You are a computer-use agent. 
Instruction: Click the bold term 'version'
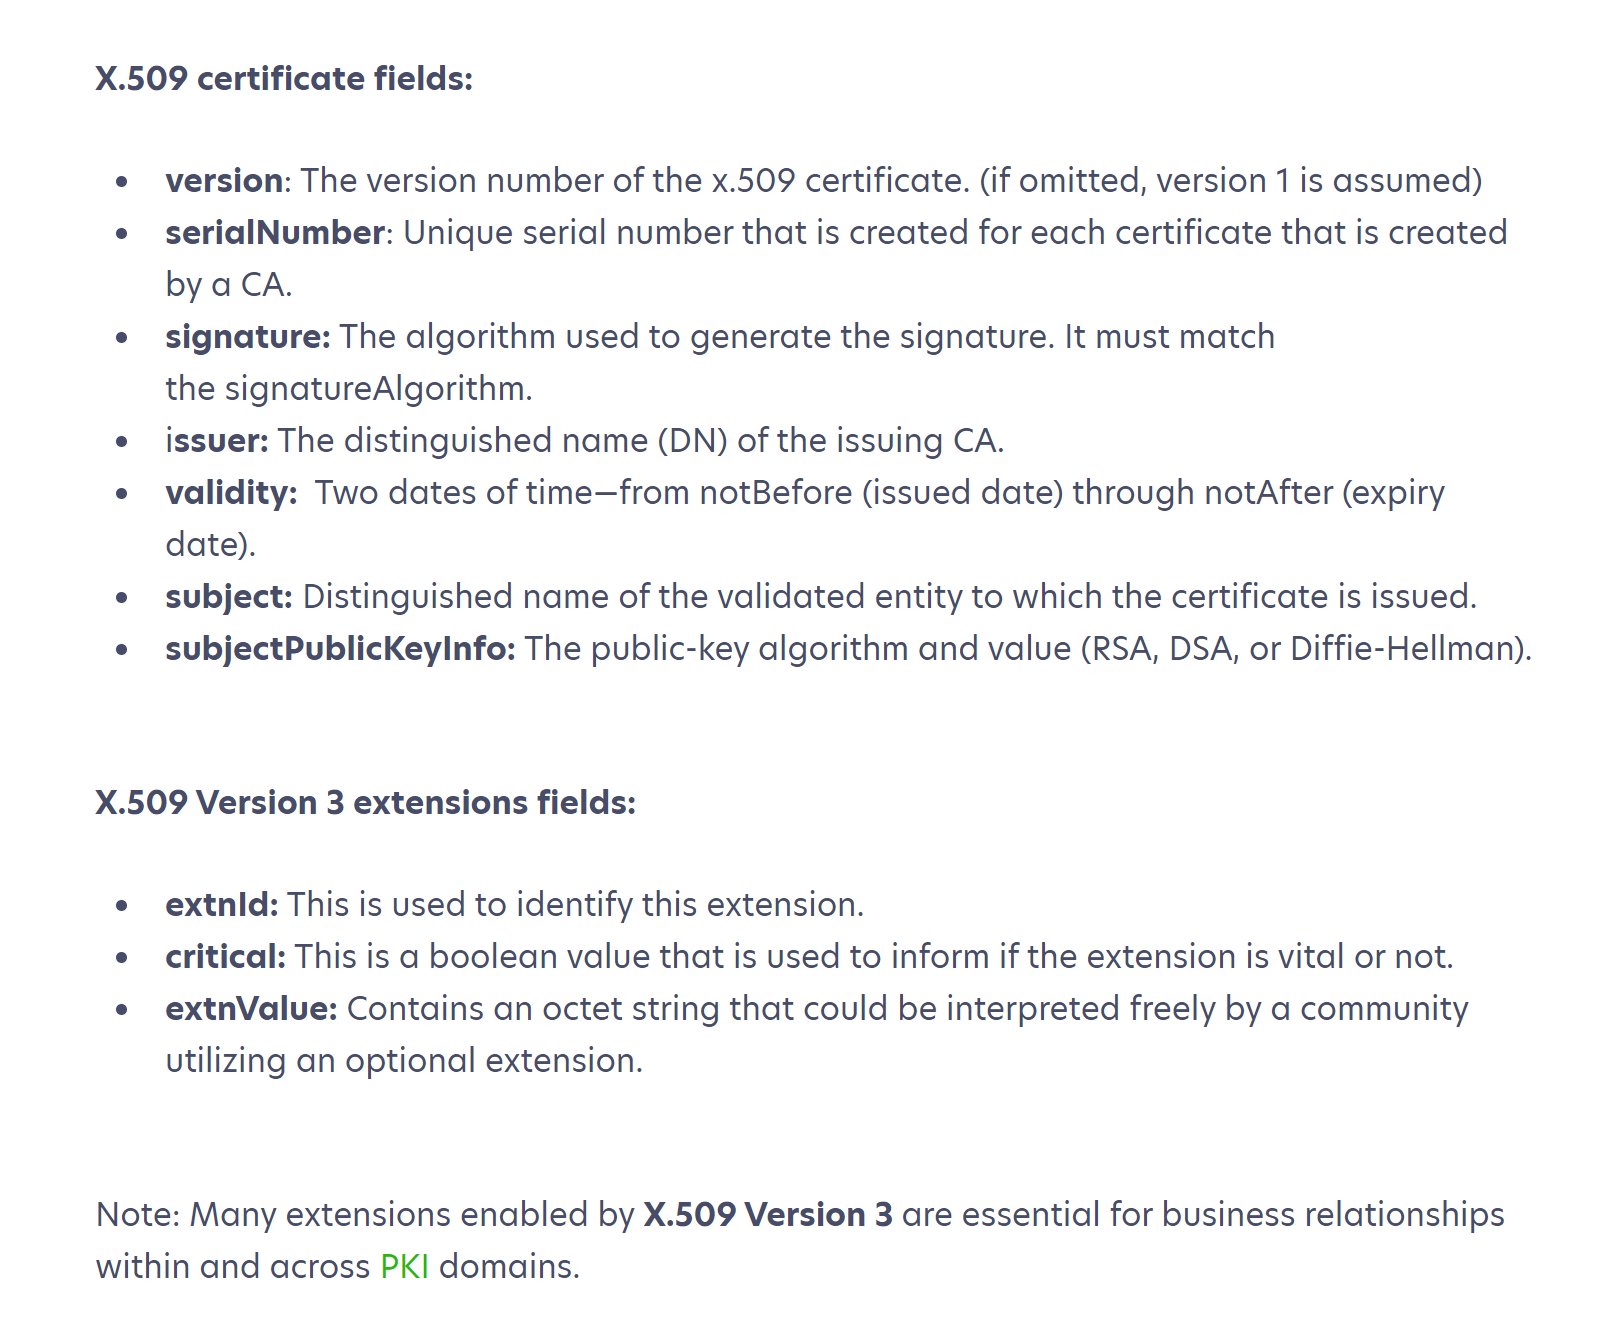tap(224, 180)
